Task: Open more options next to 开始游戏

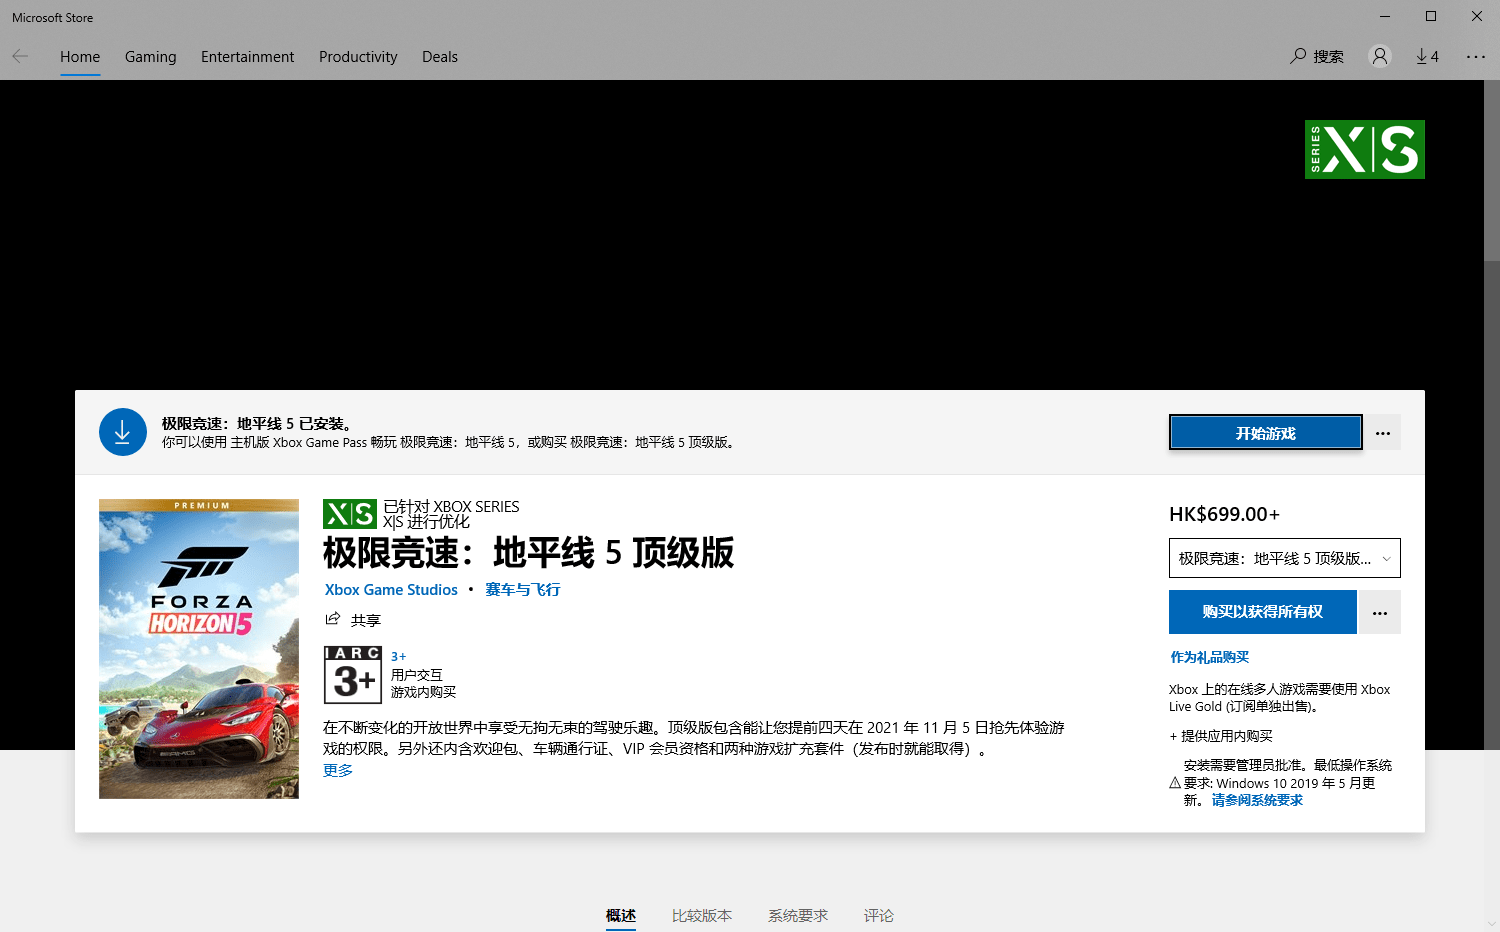Action: 1383,433
